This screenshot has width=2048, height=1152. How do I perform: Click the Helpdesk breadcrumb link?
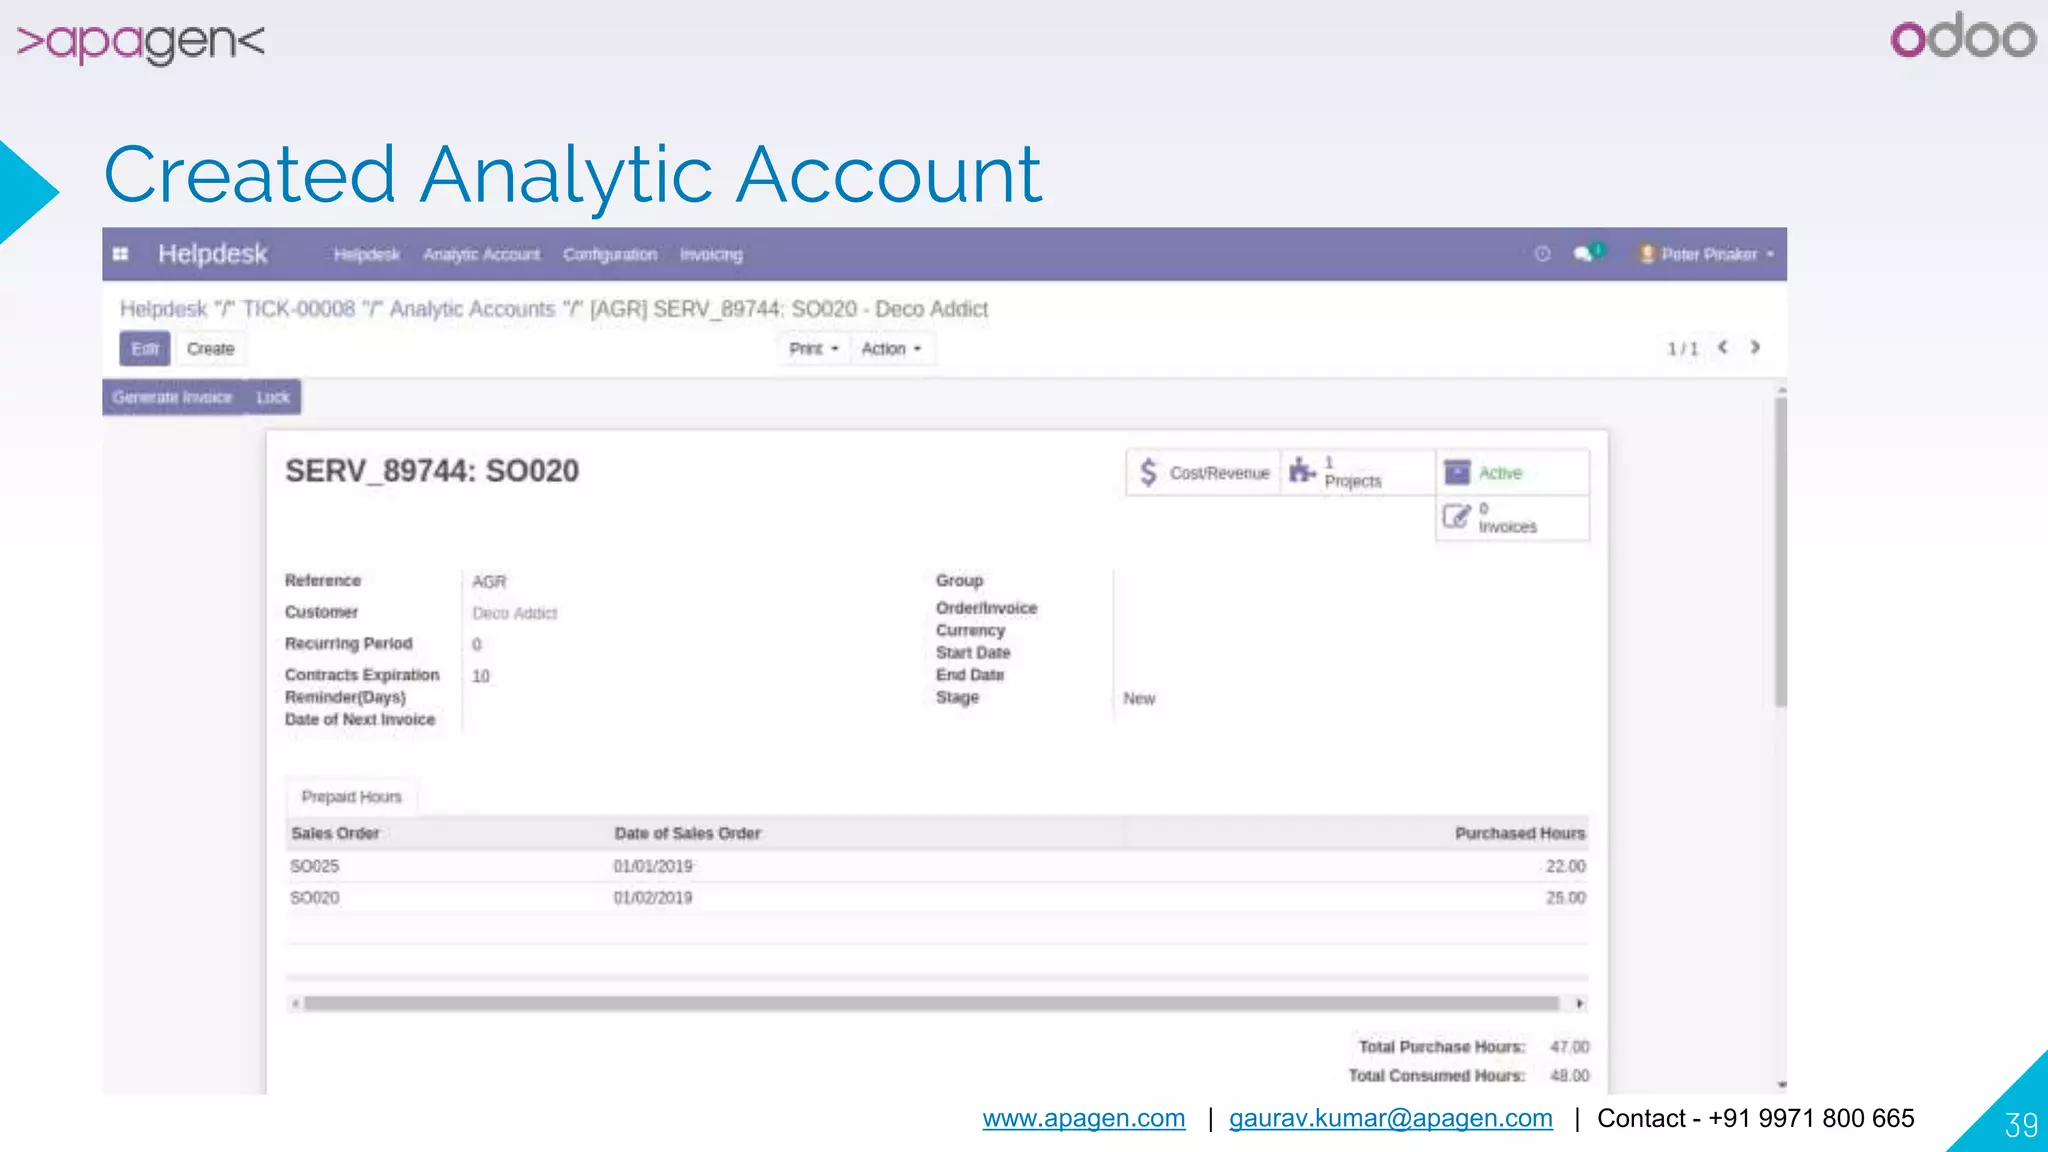pos(163,309)
